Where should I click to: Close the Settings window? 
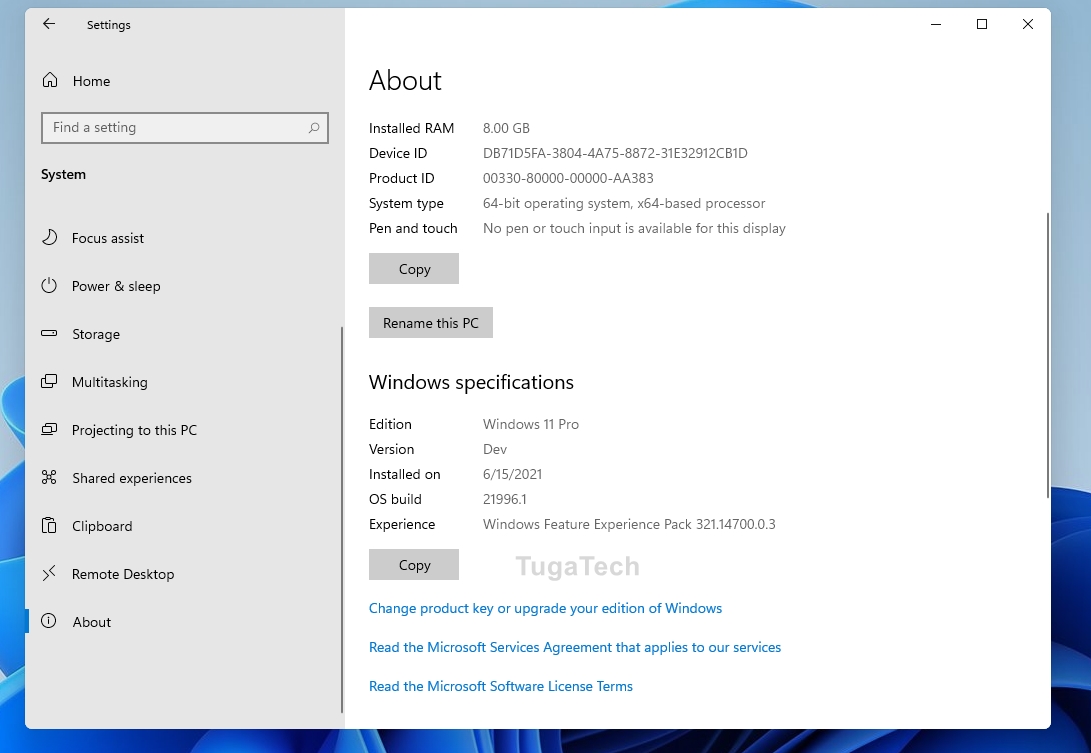coord(1028,24)
